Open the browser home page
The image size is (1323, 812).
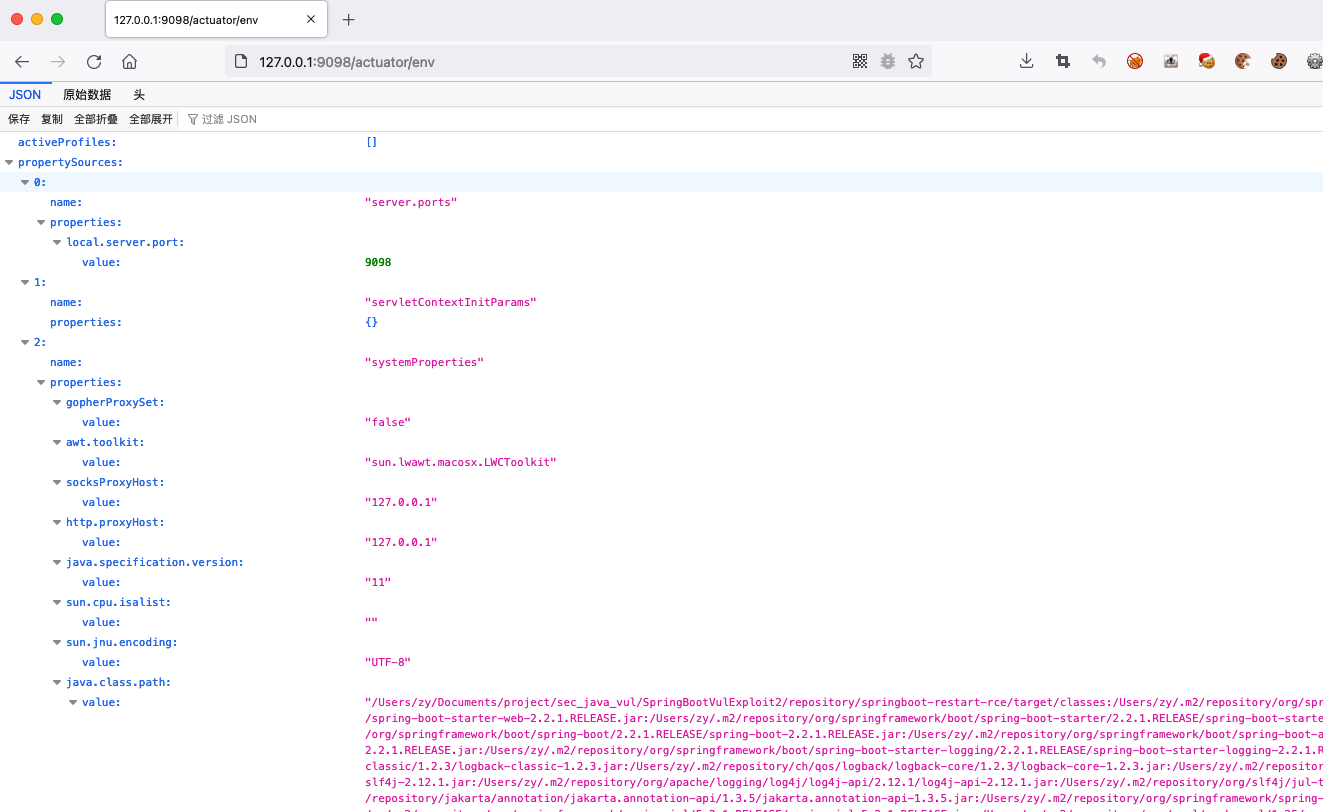tap(129, 61)
